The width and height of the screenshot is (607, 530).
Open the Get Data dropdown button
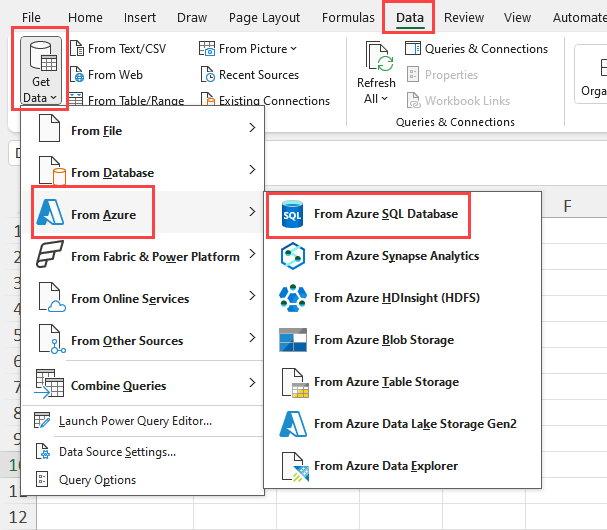pyautogui.click(x=41, y=70)
